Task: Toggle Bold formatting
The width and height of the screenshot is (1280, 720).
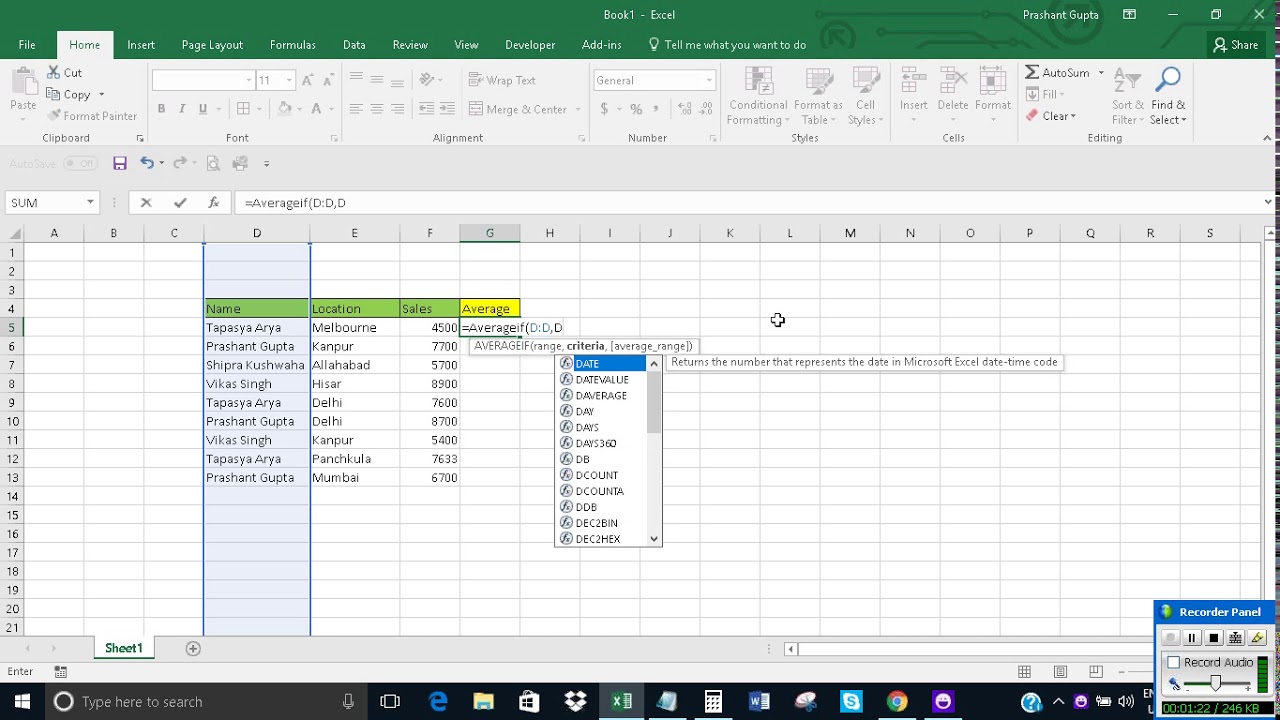Action: pos(161,109)
